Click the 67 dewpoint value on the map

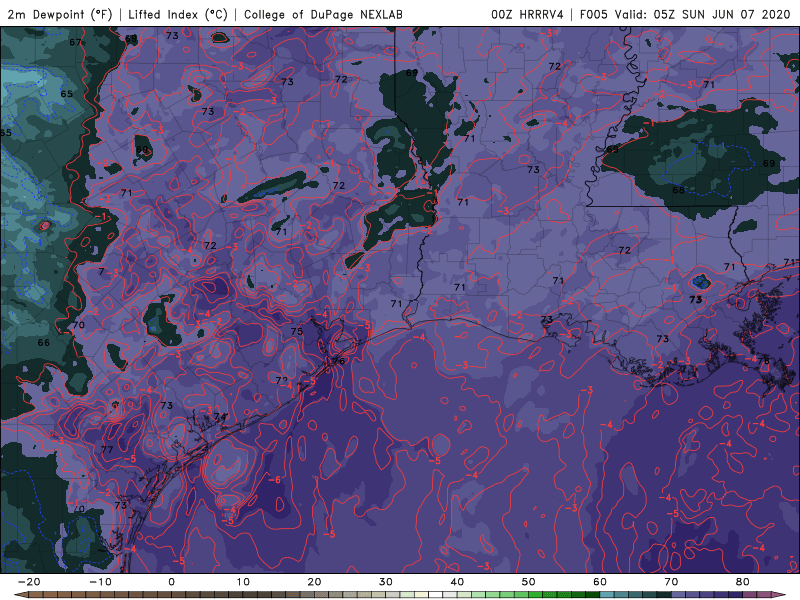(x=76, y=42)
